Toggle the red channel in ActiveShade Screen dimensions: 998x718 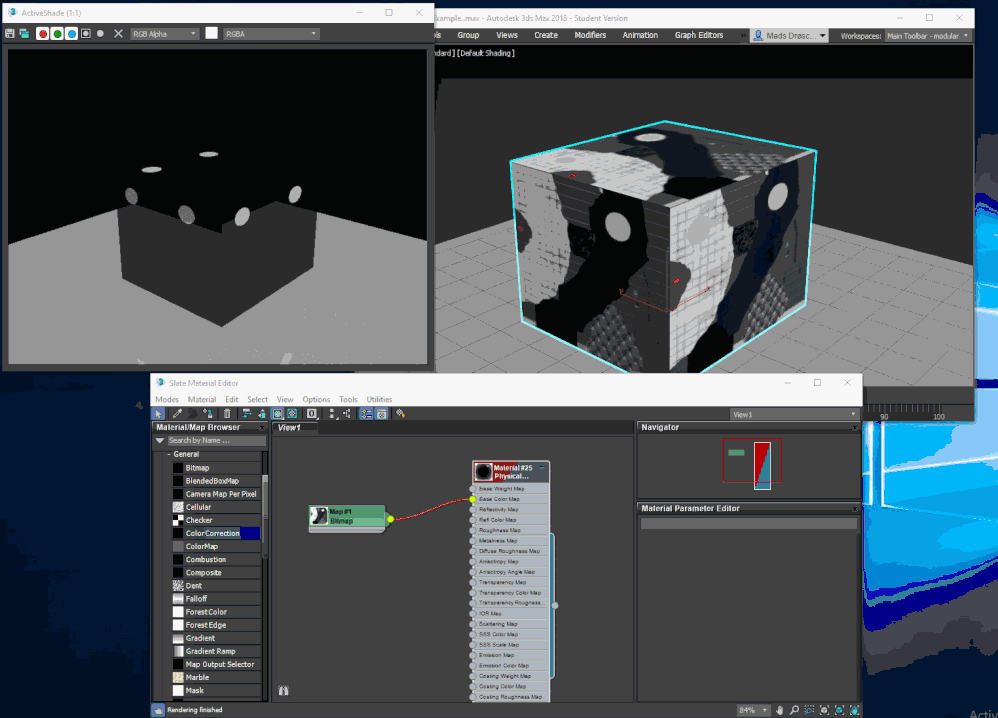[43, 33]
